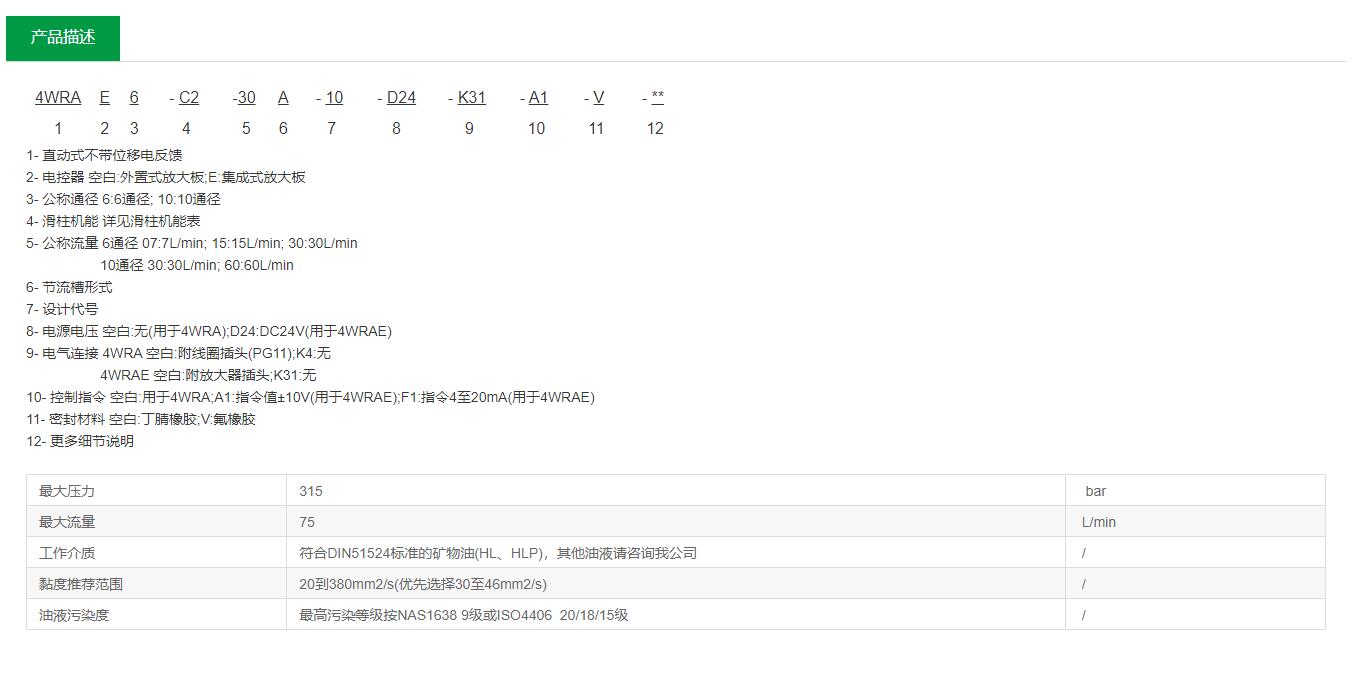Click the ** details code segment
Screen dimensions: 1358x680
coord(657,98)
